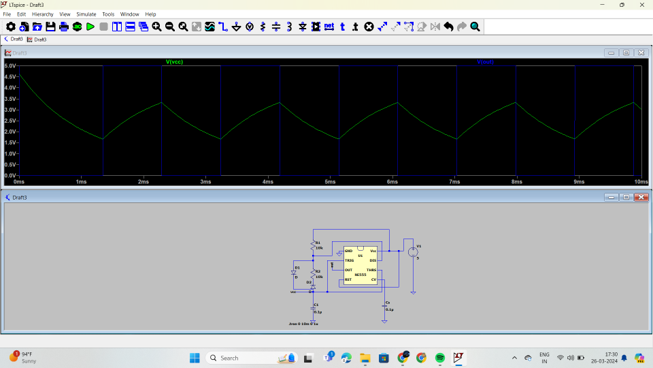
Task: Click the V(out) trace label
Action: coord(485,62)
